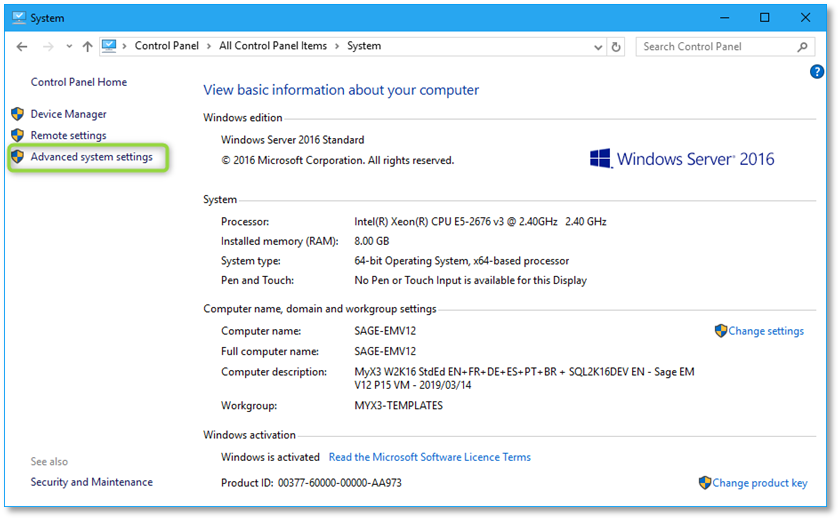Go up one level with Up arrow

click(87, 47)
